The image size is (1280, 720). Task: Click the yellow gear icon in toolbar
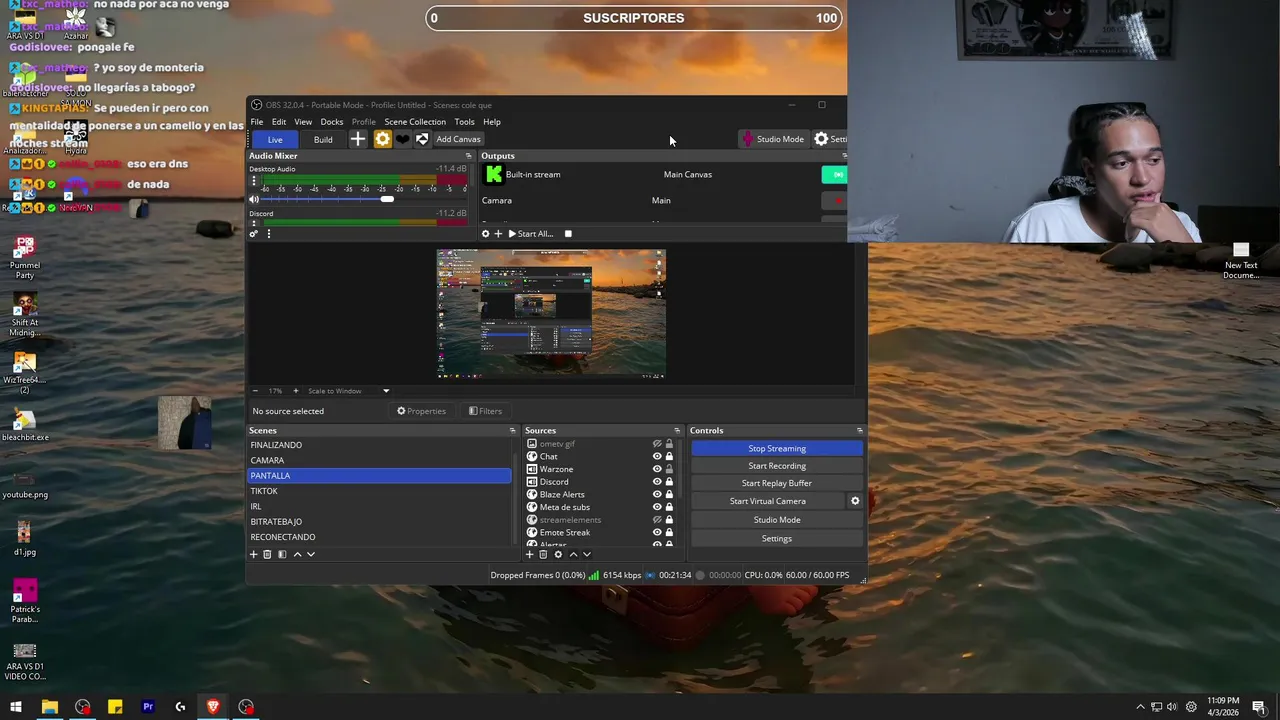(382, 139)
